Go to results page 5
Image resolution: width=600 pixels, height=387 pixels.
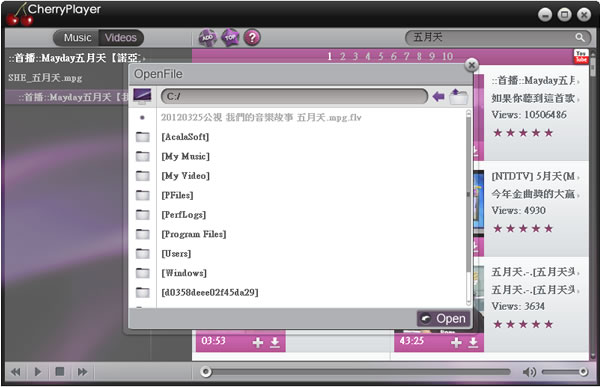[381, 56]
